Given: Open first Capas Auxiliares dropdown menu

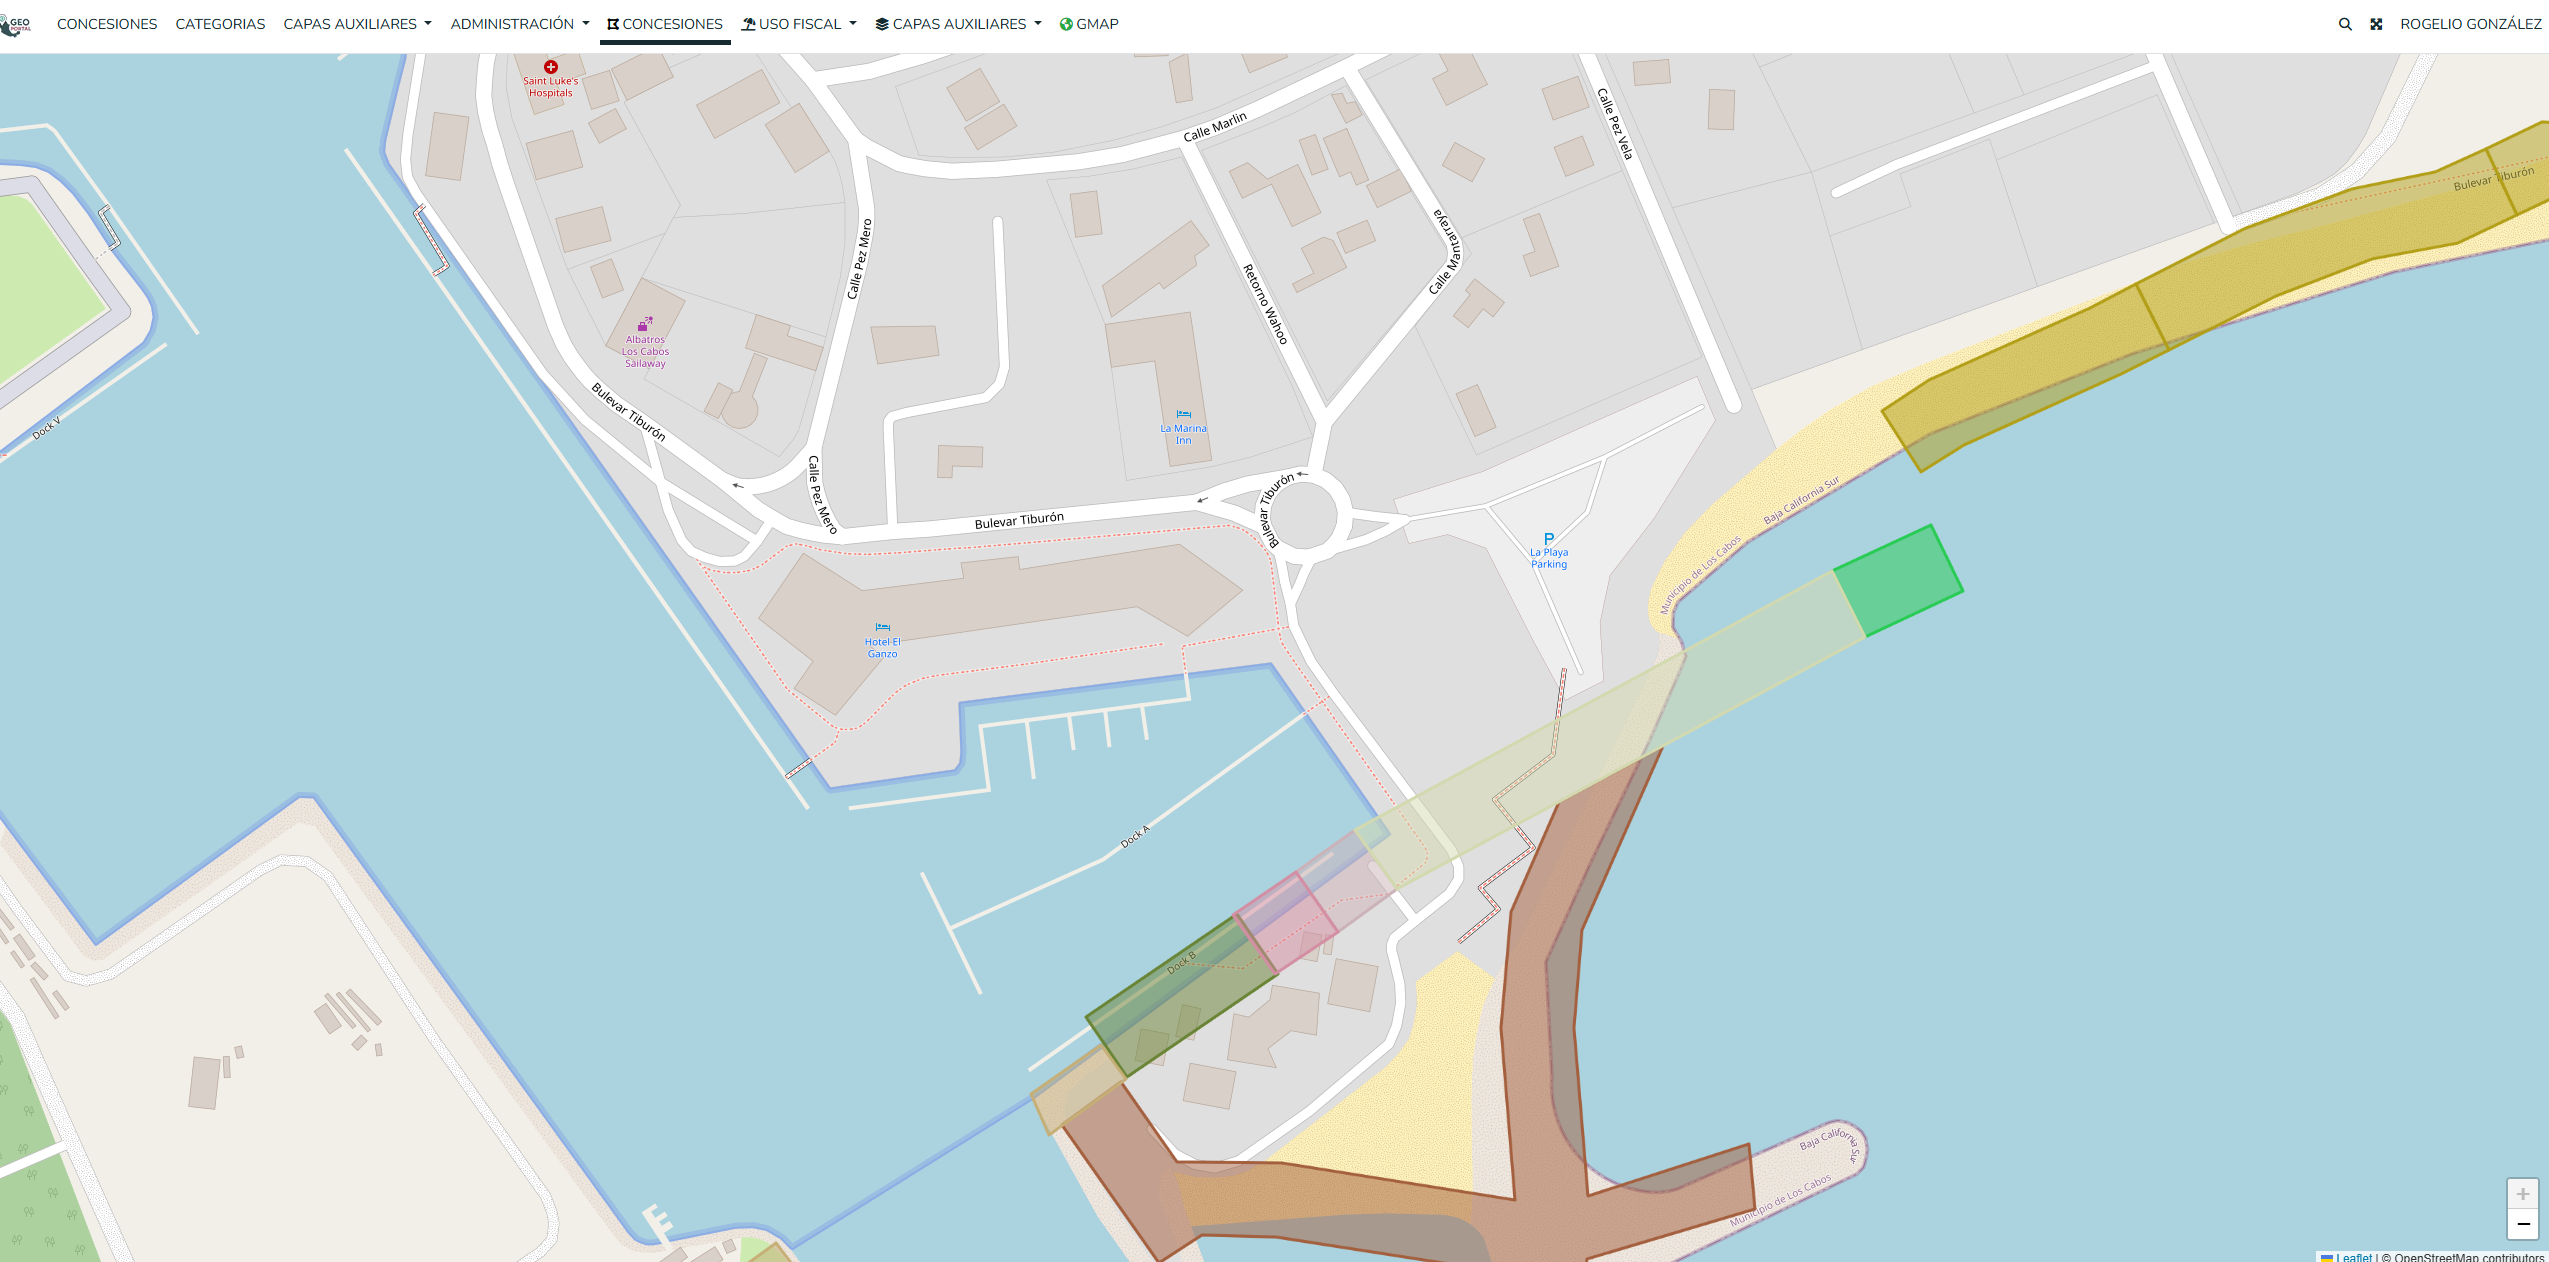Looking at the screenshot, I should (357, 24).
